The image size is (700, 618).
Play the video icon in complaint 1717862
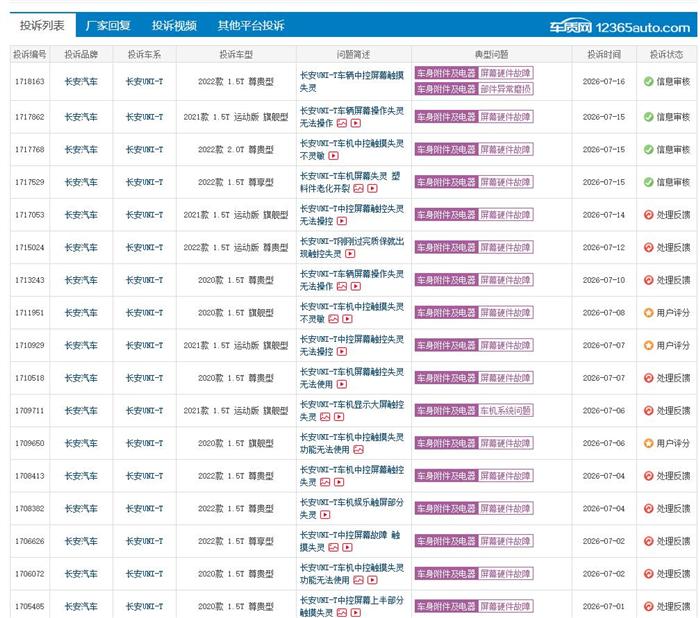point(356,123)
